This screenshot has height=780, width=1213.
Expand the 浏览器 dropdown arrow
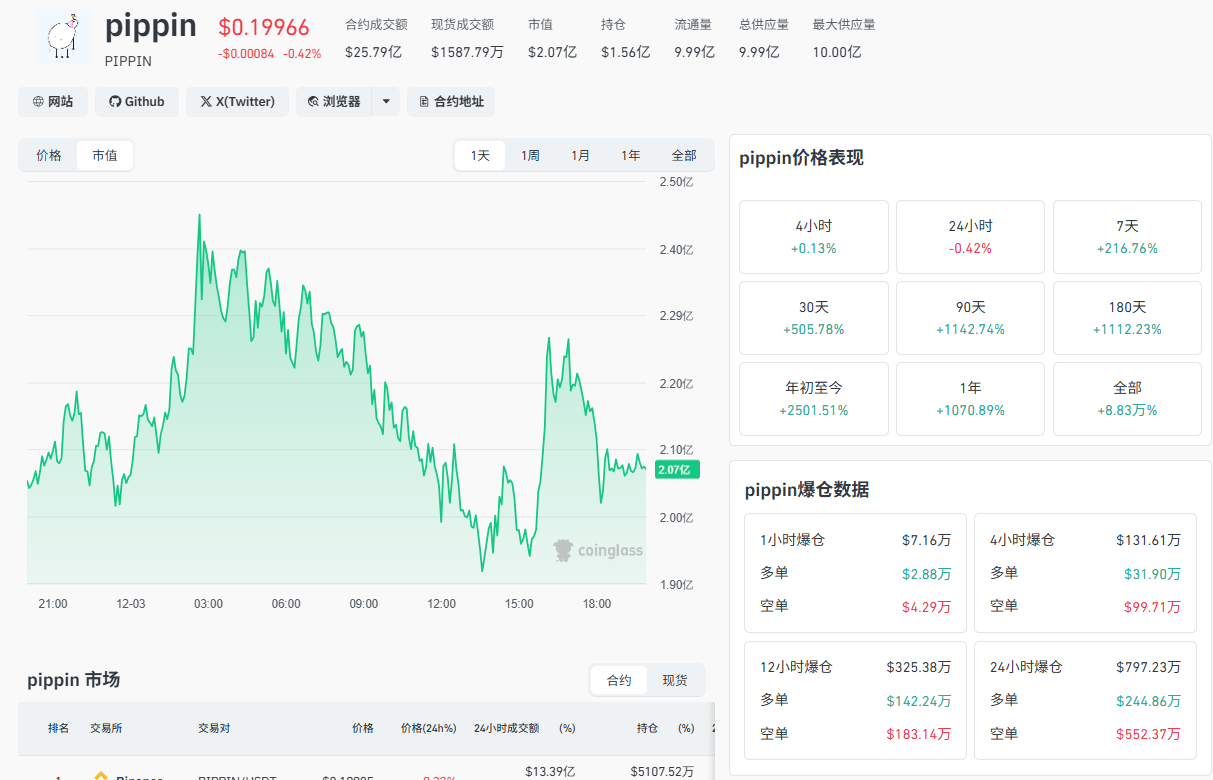[386, 101]
